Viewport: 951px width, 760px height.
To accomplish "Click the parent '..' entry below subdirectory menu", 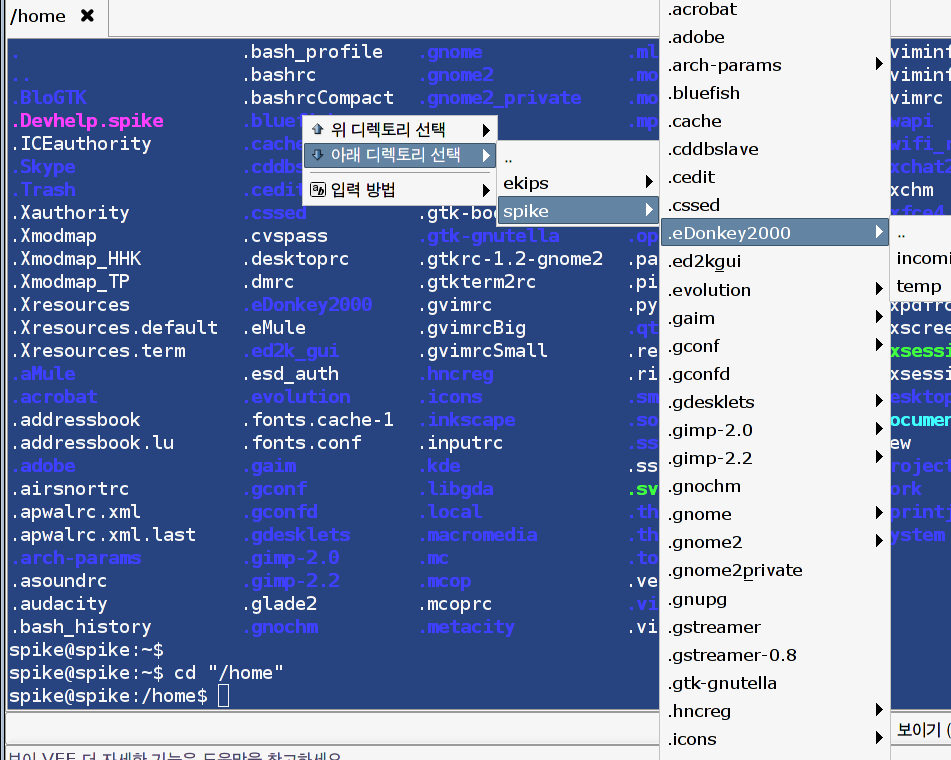I will pos(509,158).
